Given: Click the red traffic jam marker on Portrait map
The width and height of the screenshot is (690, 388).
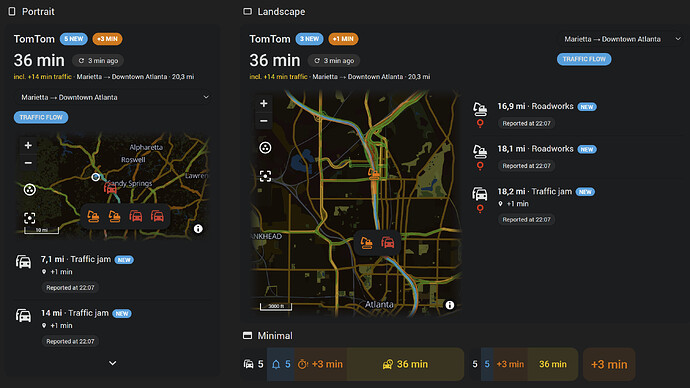Looking at the screenshot, I should 110,189.
